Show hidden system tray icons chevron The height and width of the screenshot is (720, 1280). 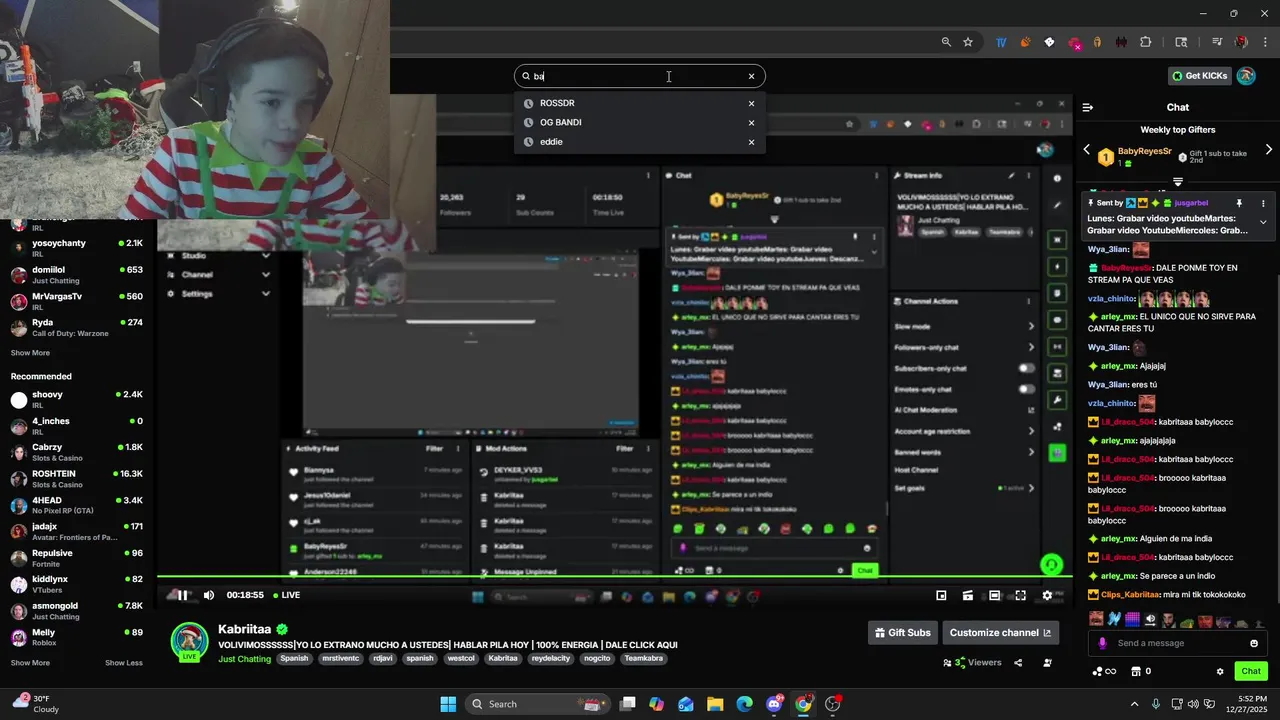coord(1134,704)
